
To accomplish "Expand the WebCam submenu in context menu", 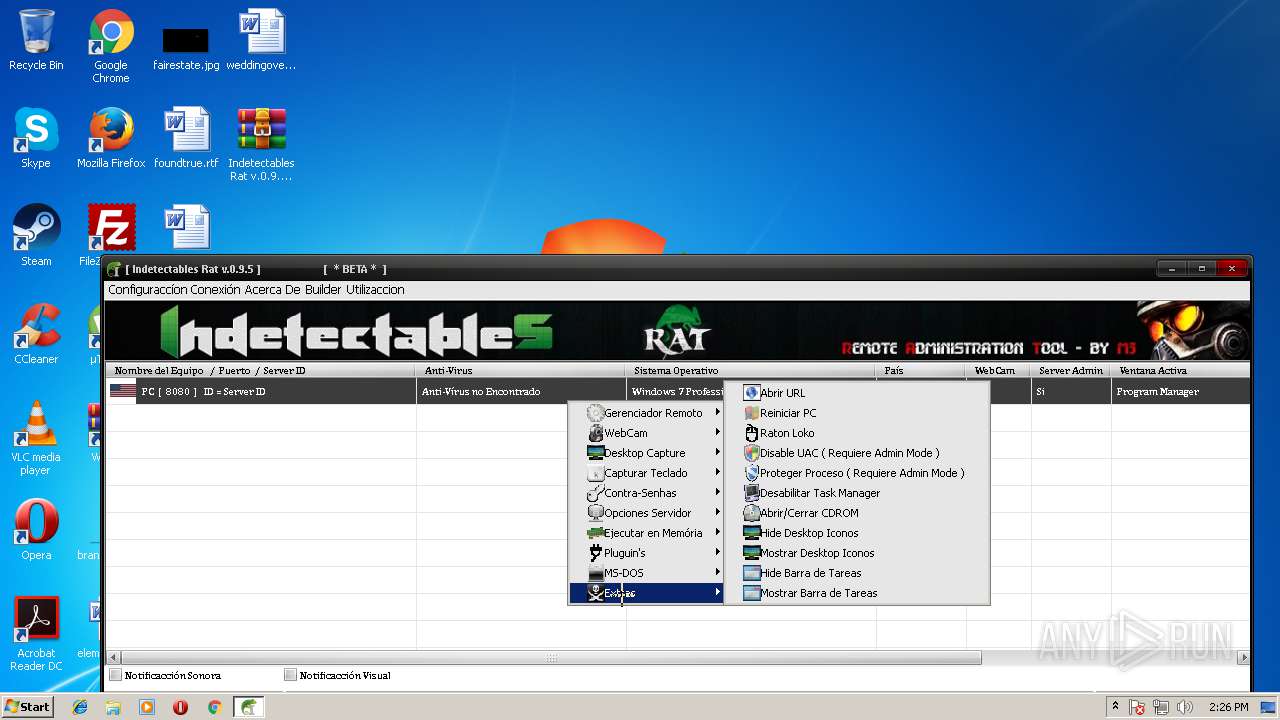I will click(646, 433).
